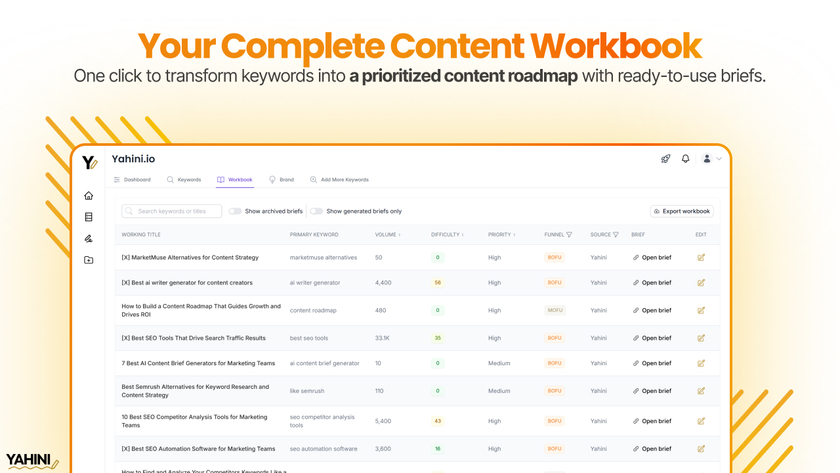Viewport: 840px width, 473px height.
Task: Open notifications bell icon
Action: coord(685,159)
